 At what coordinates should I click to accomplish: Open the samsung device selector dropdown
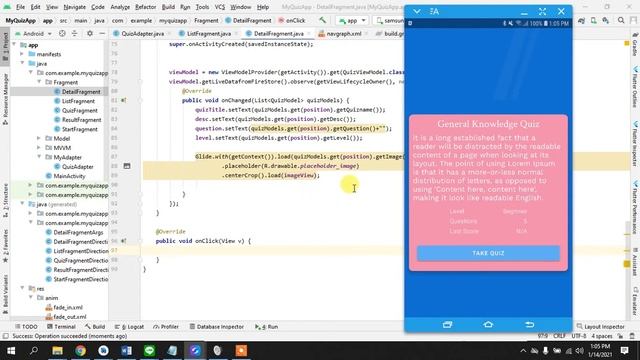pos(390,20)
